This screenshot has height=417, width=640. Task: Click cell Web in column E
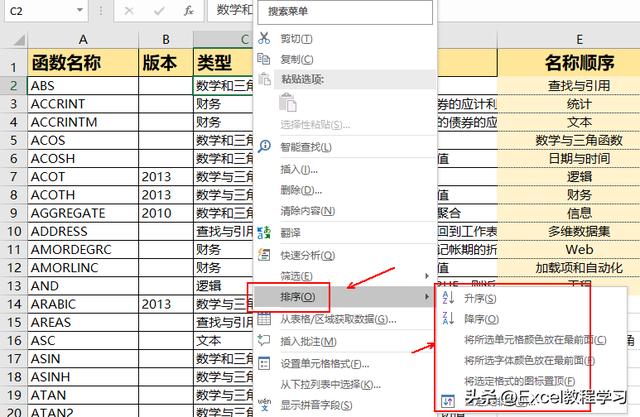579,249
